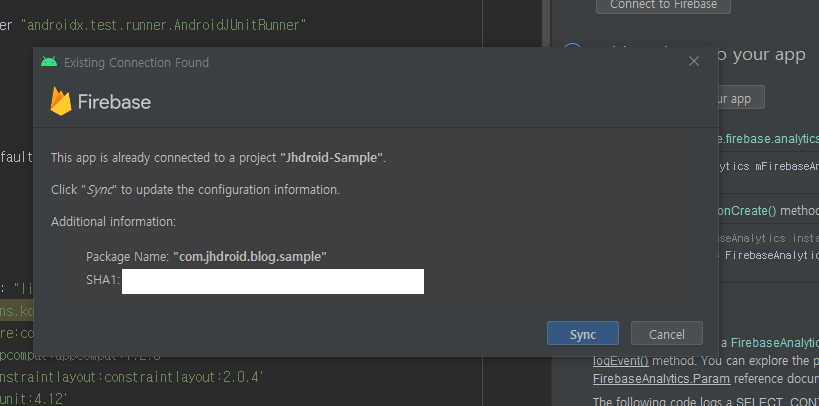Click the constraintlayout:2.0.4 dependency line

131,377
